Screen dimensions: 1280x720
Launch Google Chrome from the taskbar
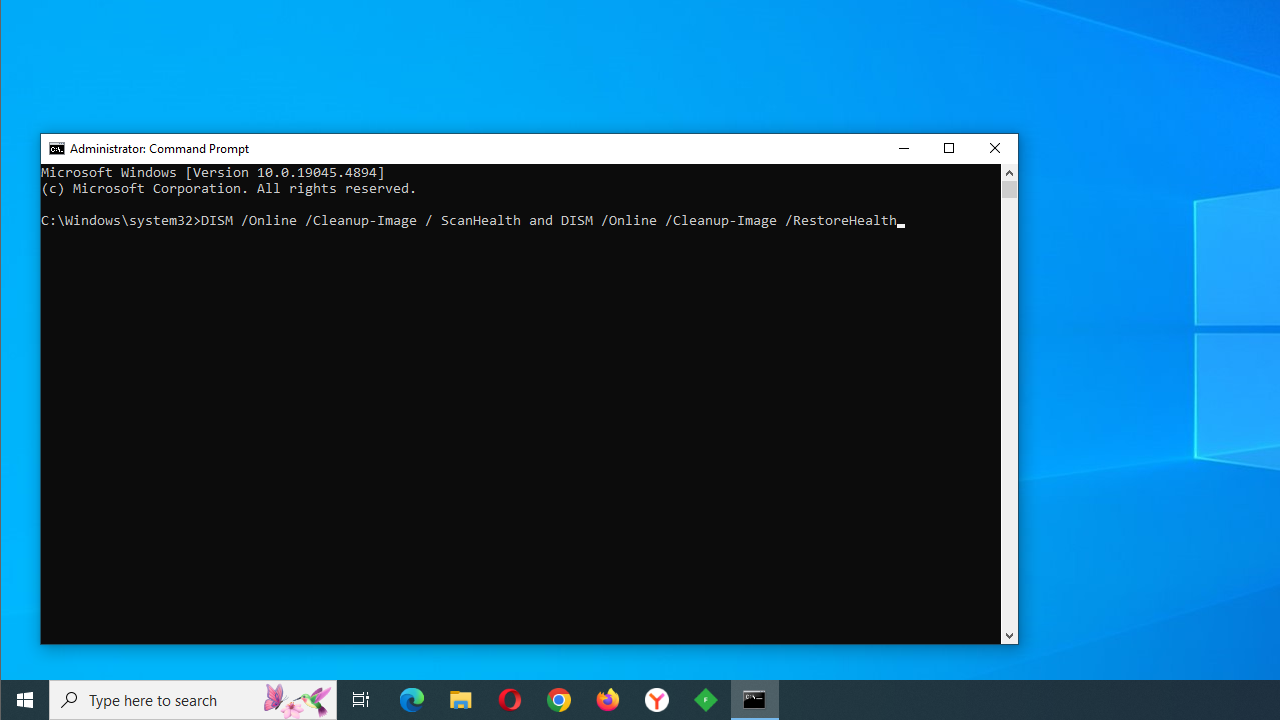[559, 700]
